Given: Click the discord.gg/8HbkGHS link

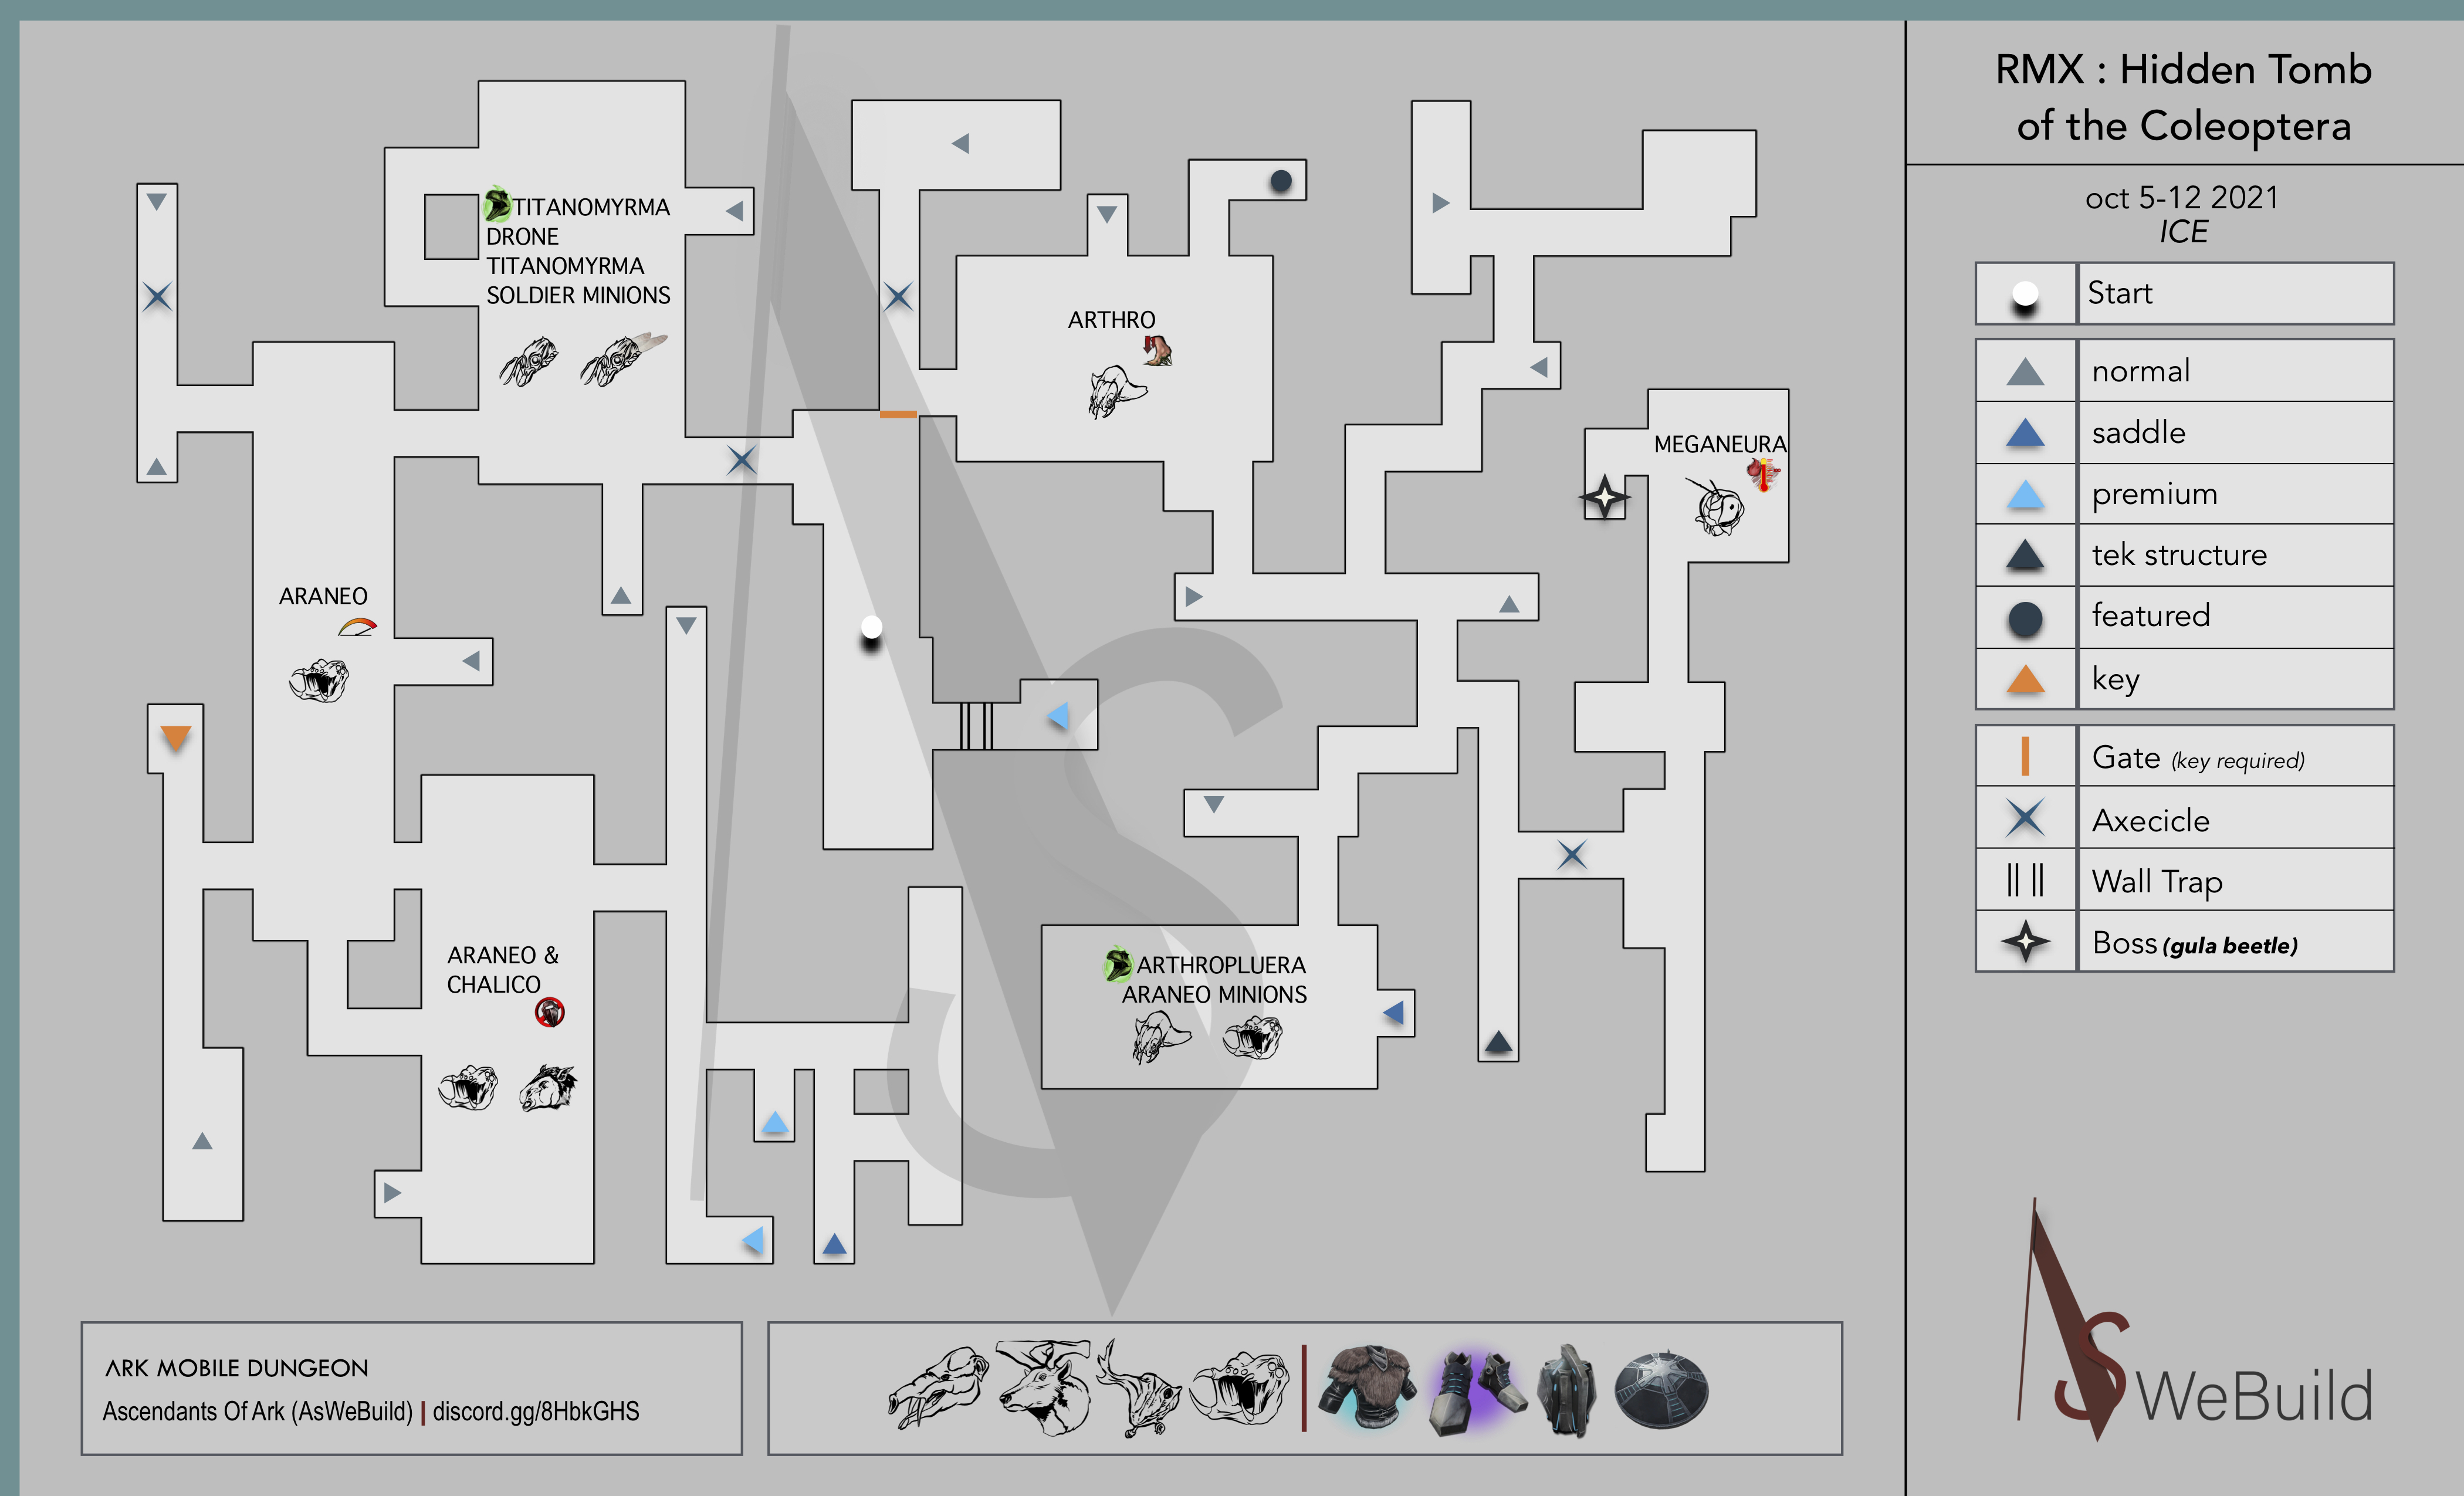Looking at the screenshot, I should [x=536, y=1411].
